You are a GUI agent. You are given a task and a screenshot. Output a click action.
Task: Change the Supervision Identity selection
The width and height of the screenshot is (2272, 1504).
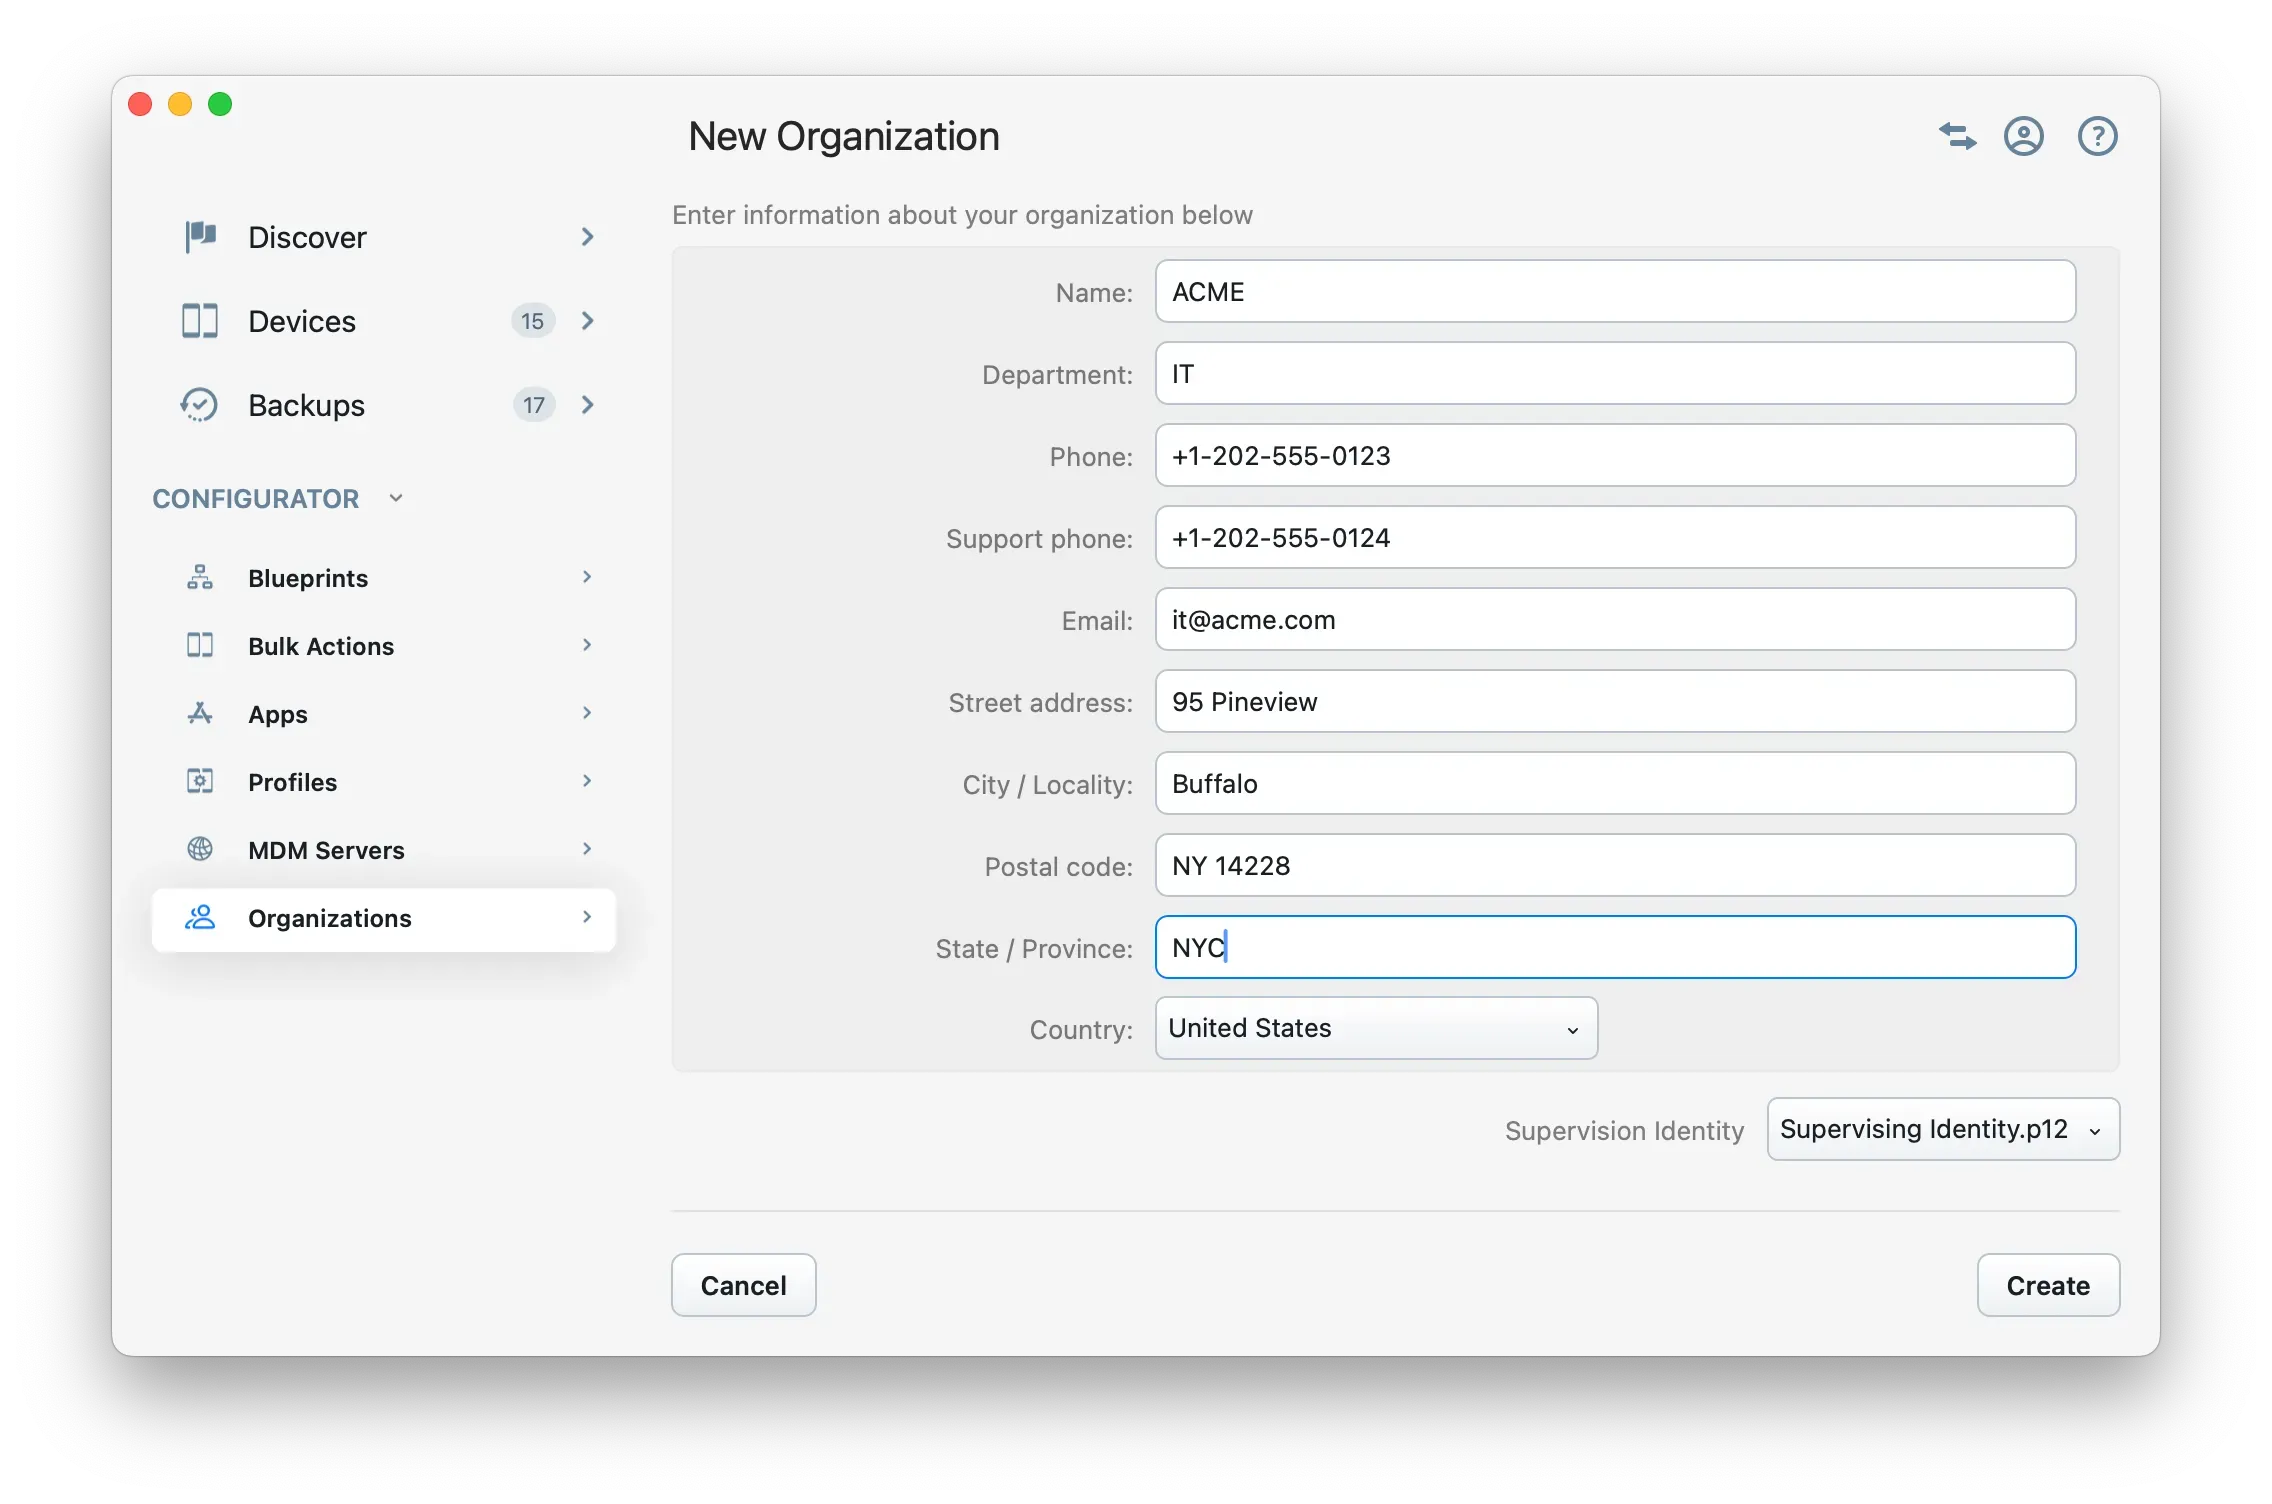1940,1129
